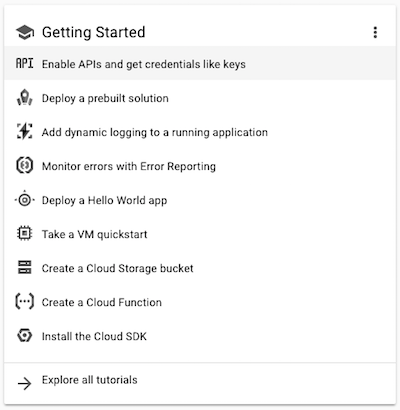Click the graduation cap Getting Started icon
Image resolution: width=400 pixels, height=410 pixels.
pyautogui.click(x=25, y=32)
